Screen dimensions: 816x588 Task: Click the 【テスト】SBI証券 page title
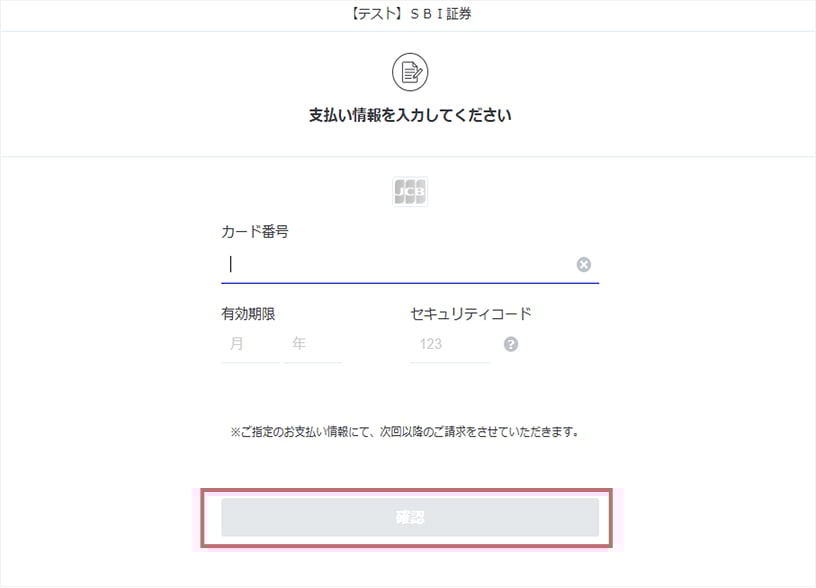point(408,14)
